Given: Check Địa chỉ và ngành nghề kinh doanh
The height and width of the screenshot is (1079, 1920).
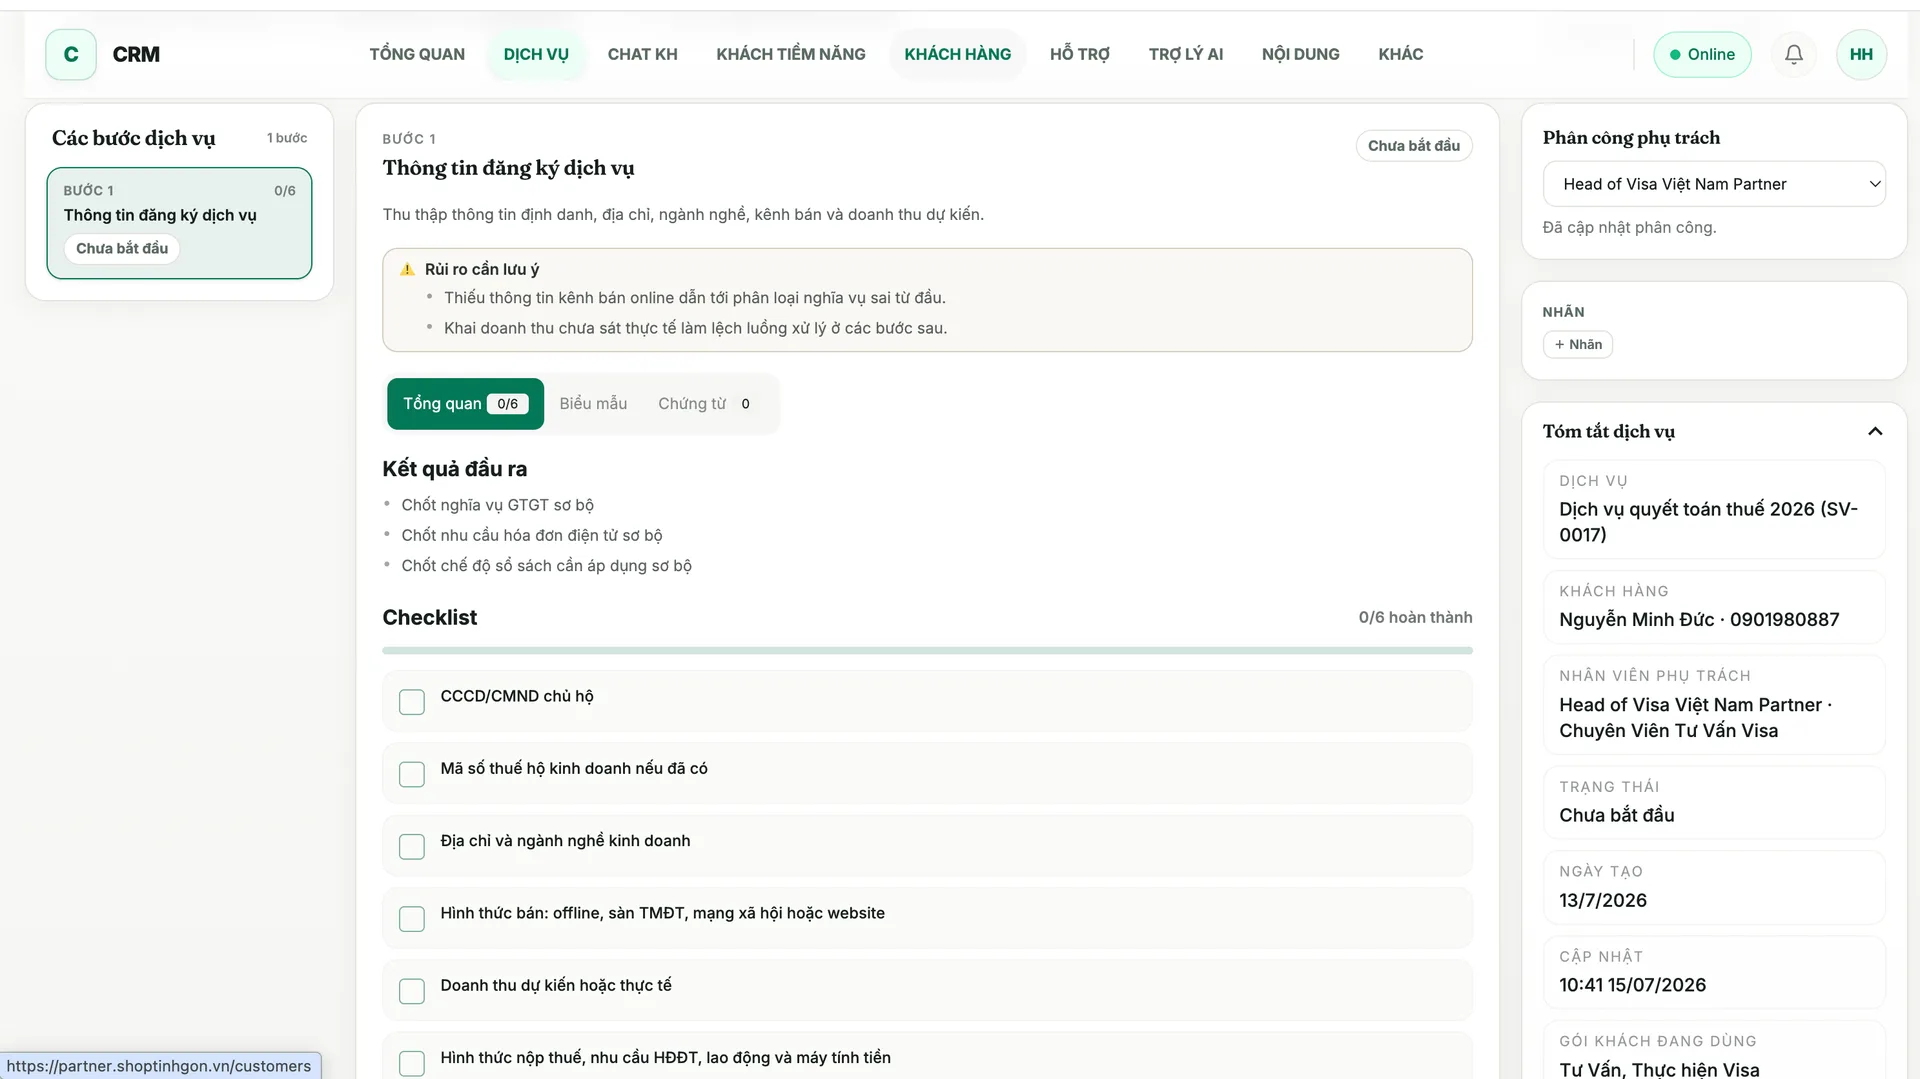Looking at the screenshot, I should coord(412,846).
